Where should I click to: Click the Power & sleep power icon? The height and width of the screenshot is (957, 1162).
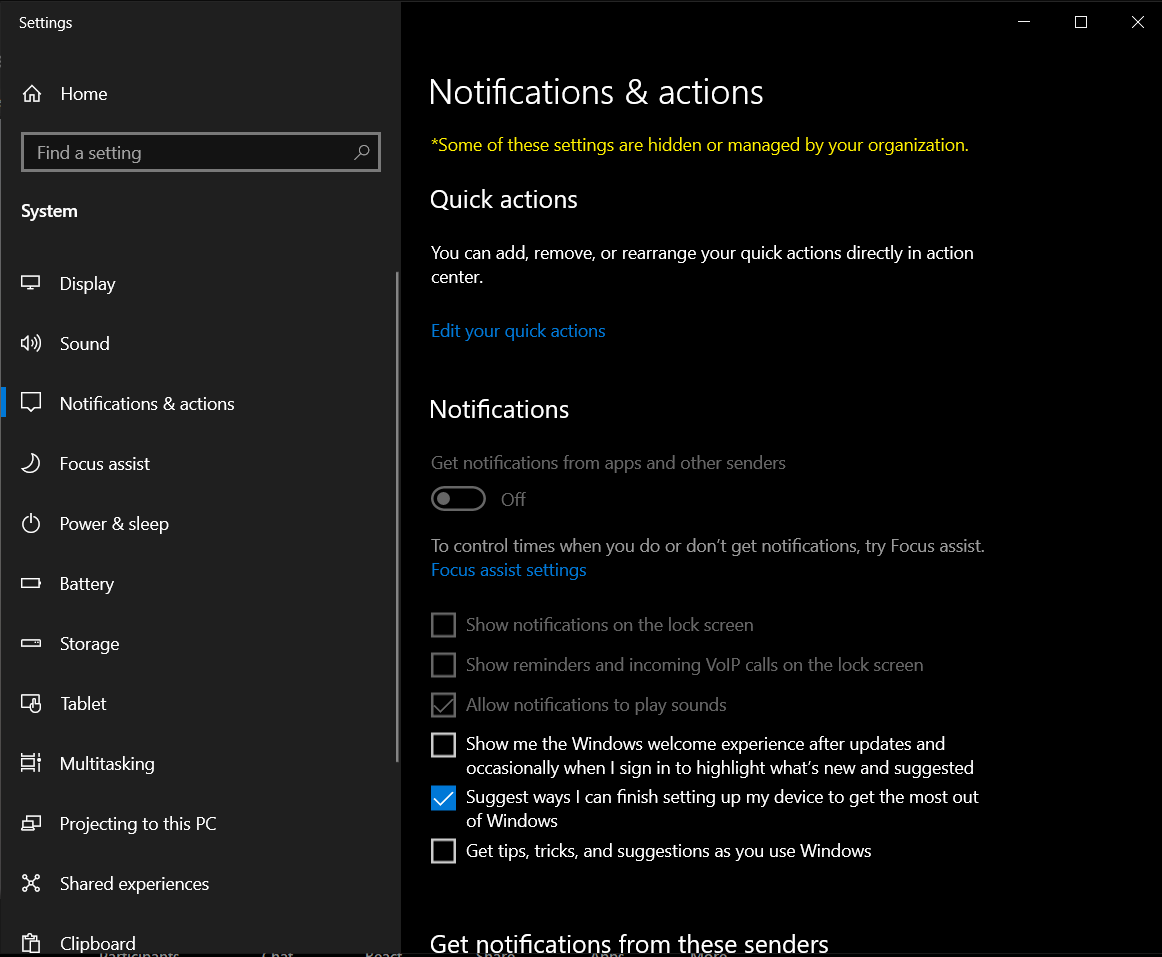pyautogui.click(x=30, y=523)
